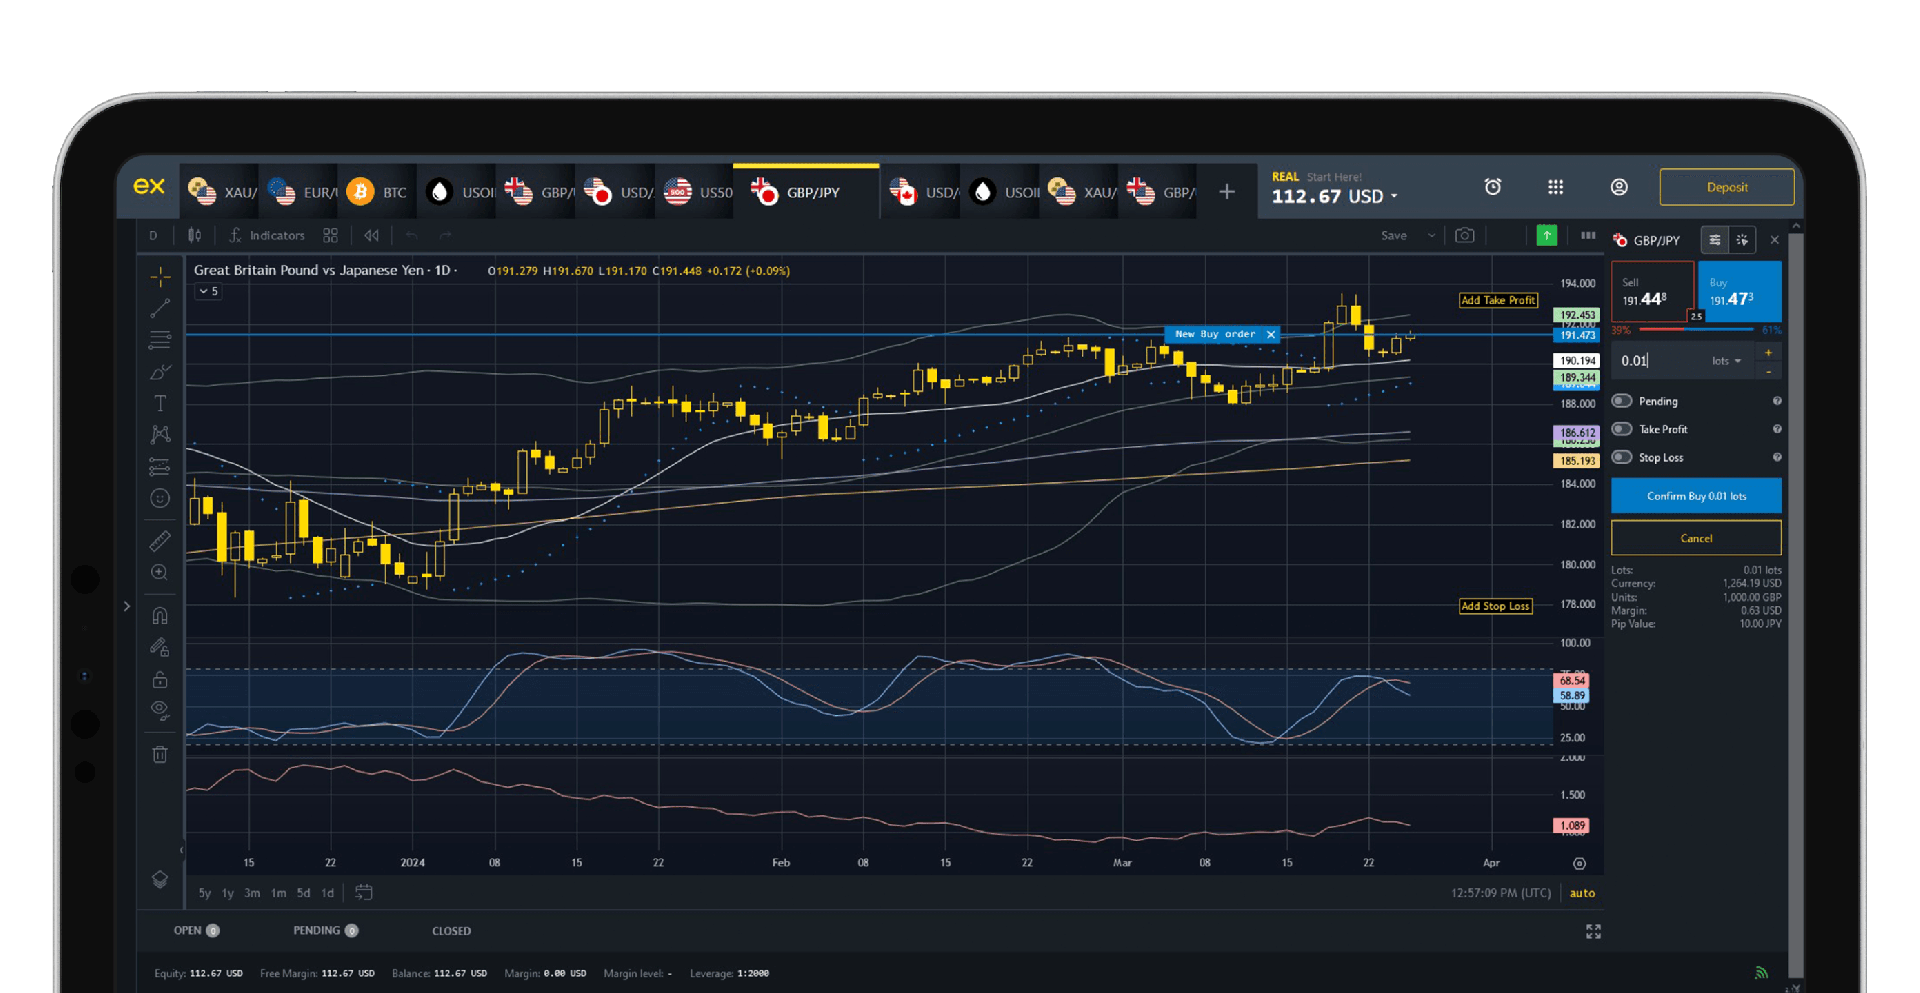
Task: Switch to the BTC instrument tab
Action: (x=377, y=192)
